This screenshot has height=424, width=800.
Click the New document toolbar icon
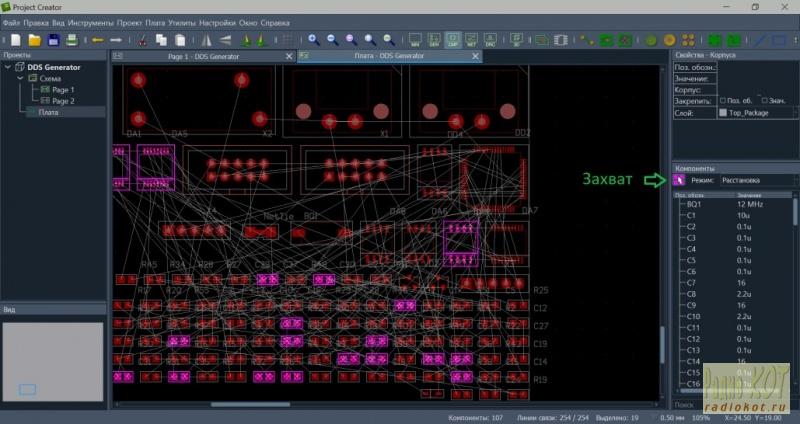[x=14, y=40]
